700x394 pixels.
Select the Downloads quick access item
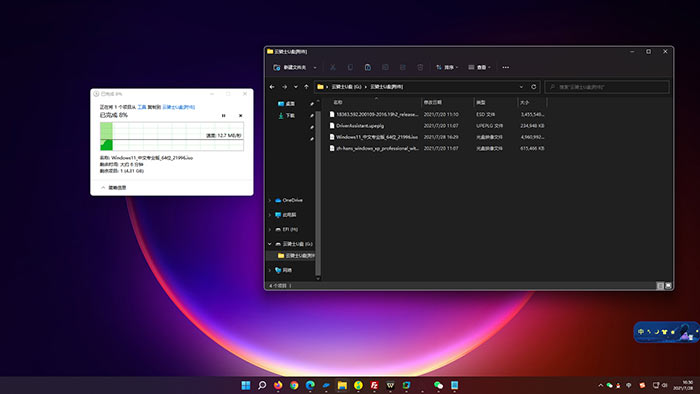click(x=286, y=116)
